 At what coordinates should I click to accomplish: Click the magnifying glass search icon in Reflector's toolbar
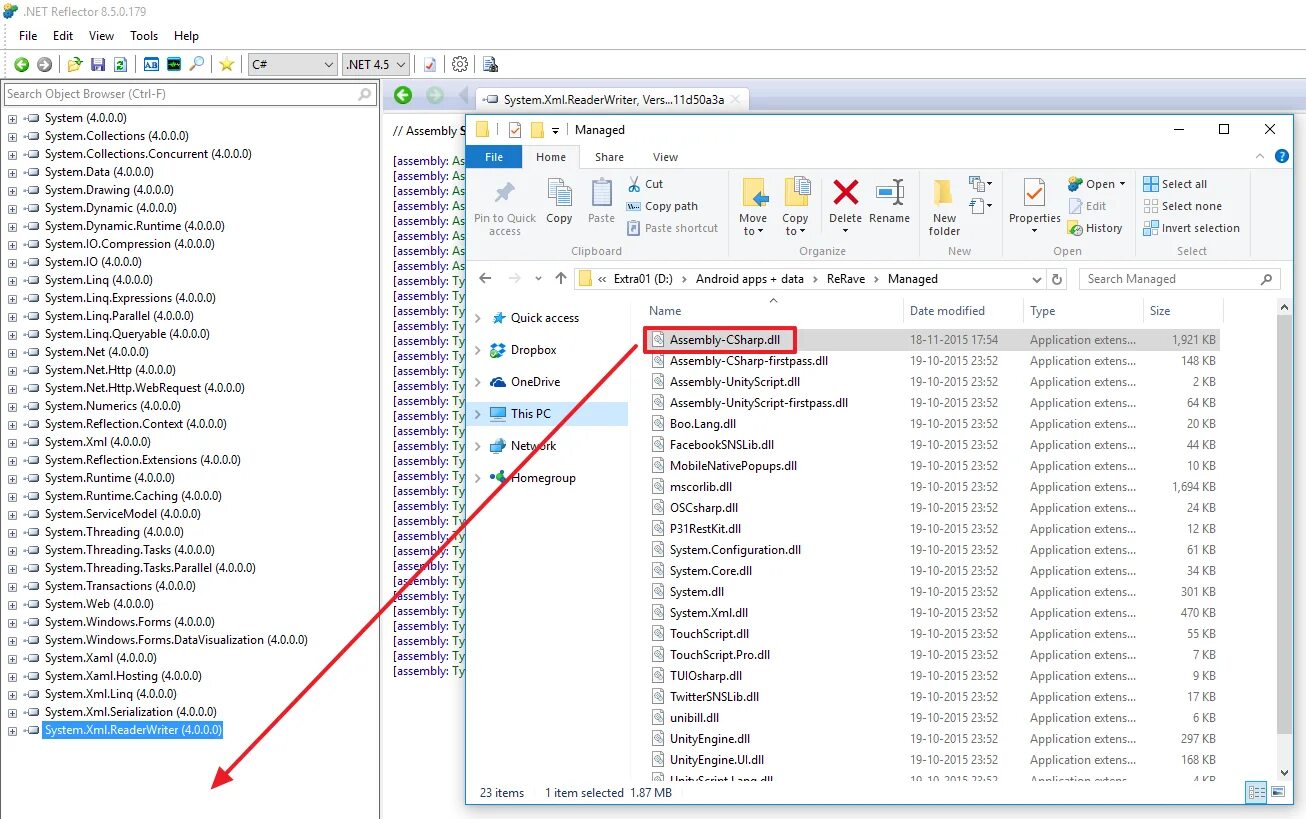click(197, 64)
